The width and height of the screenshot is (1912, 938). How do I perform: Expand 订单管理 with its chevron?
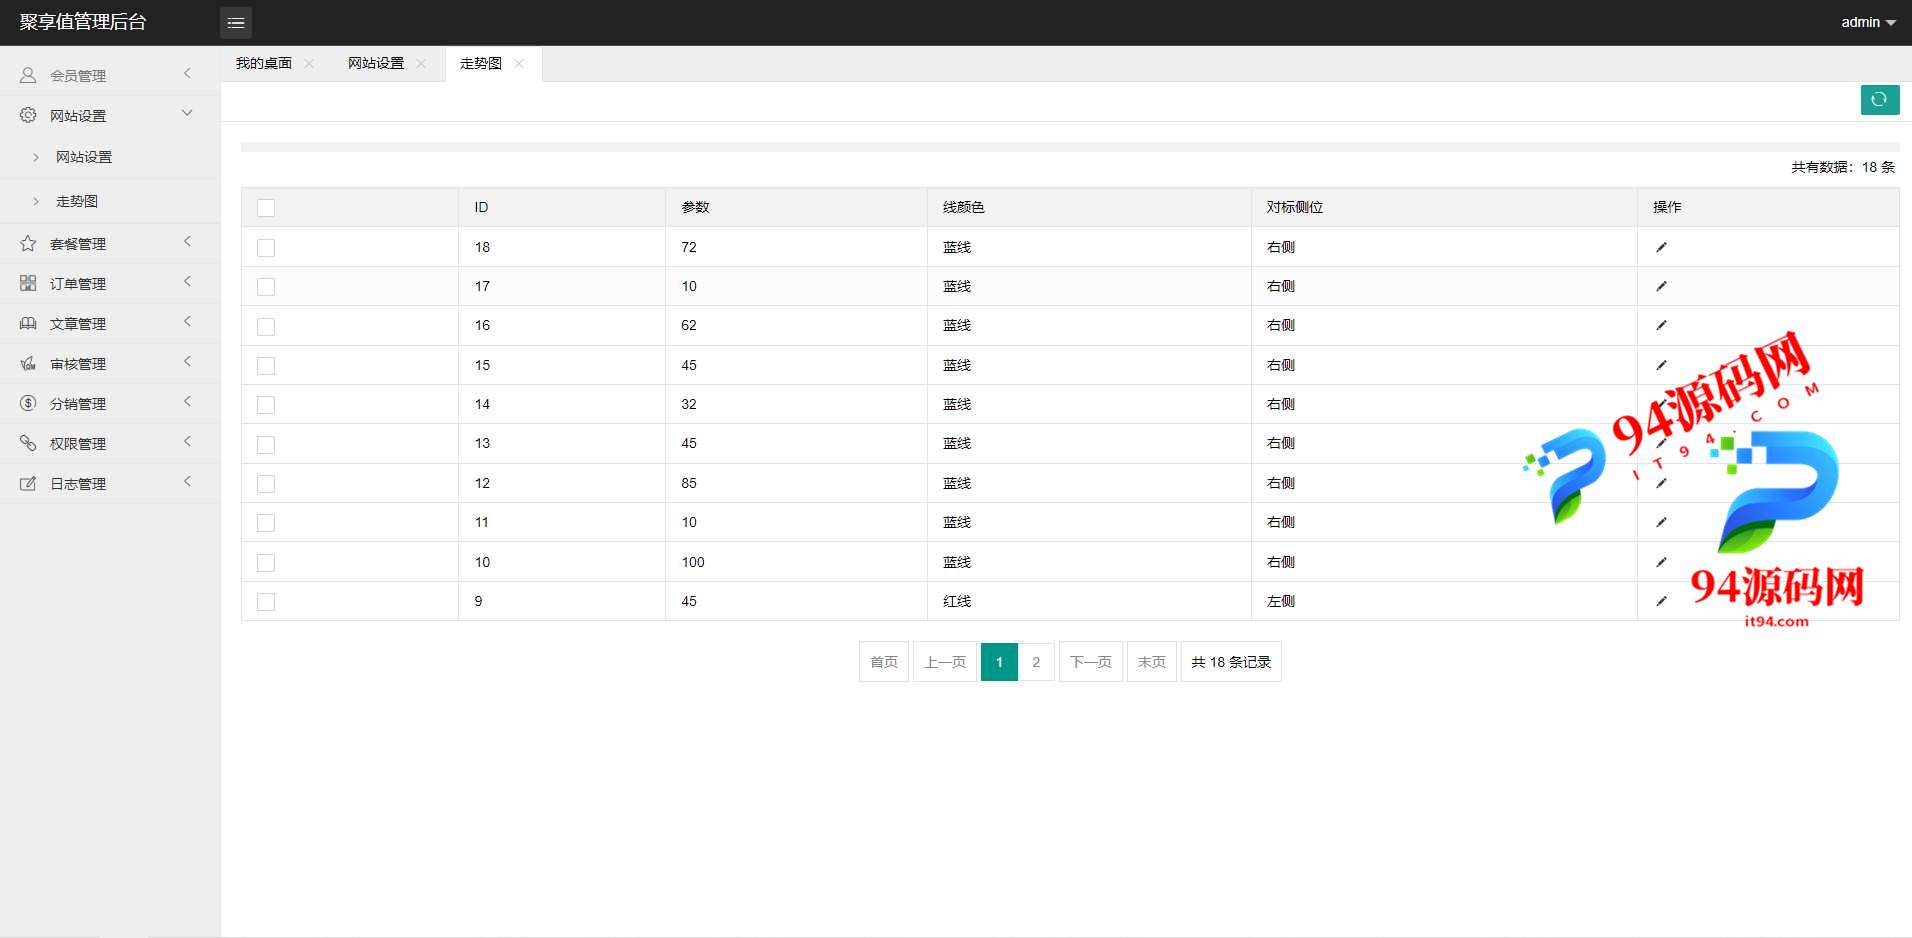coord(187,282)
